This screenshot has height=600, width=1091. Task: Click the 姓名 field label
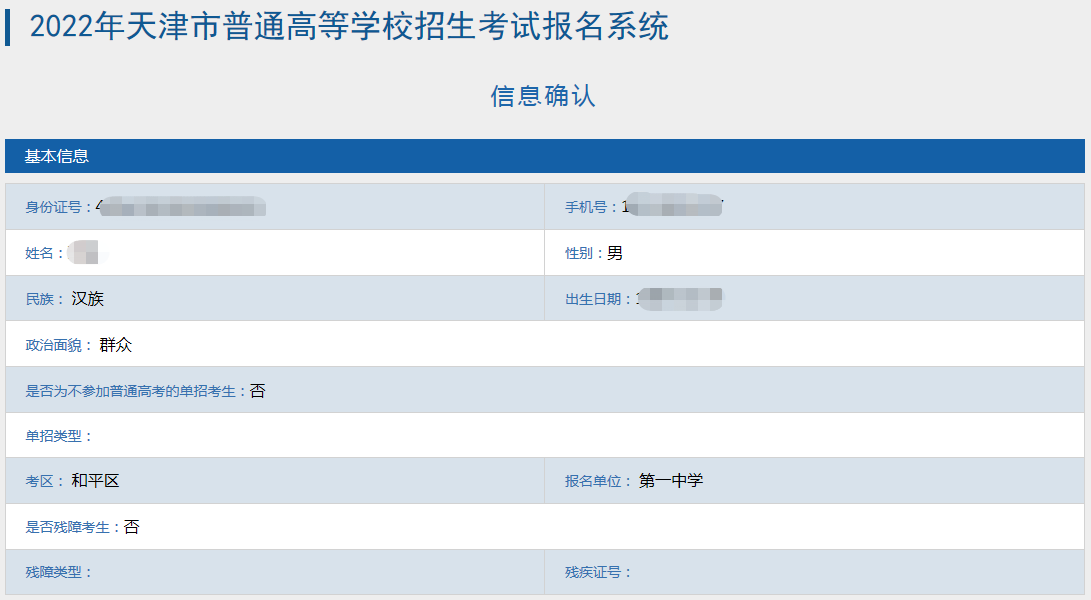click(x=42, y=253)
